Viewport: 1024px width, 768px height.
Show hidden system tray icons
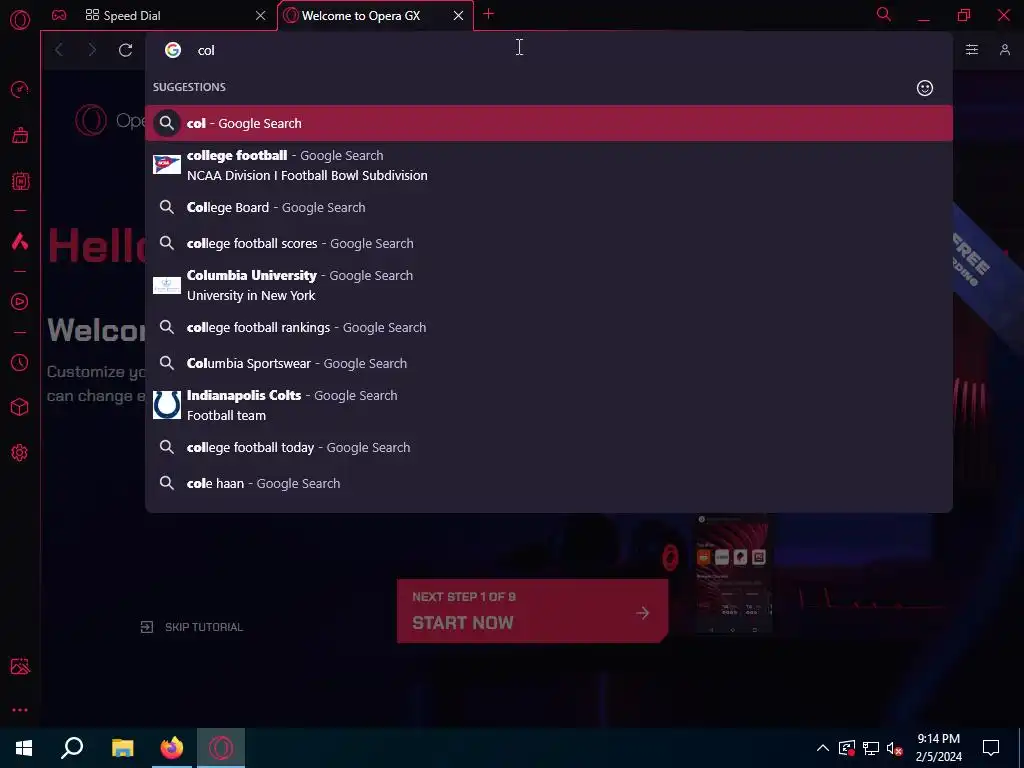823,748
